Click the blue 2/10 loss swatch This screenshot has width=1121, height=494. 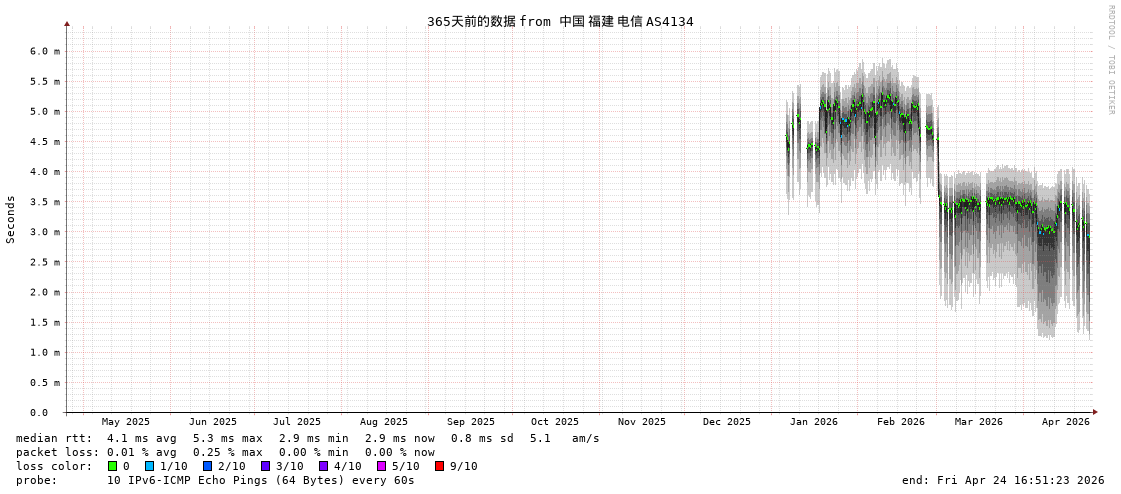click(x=207, y=466)
